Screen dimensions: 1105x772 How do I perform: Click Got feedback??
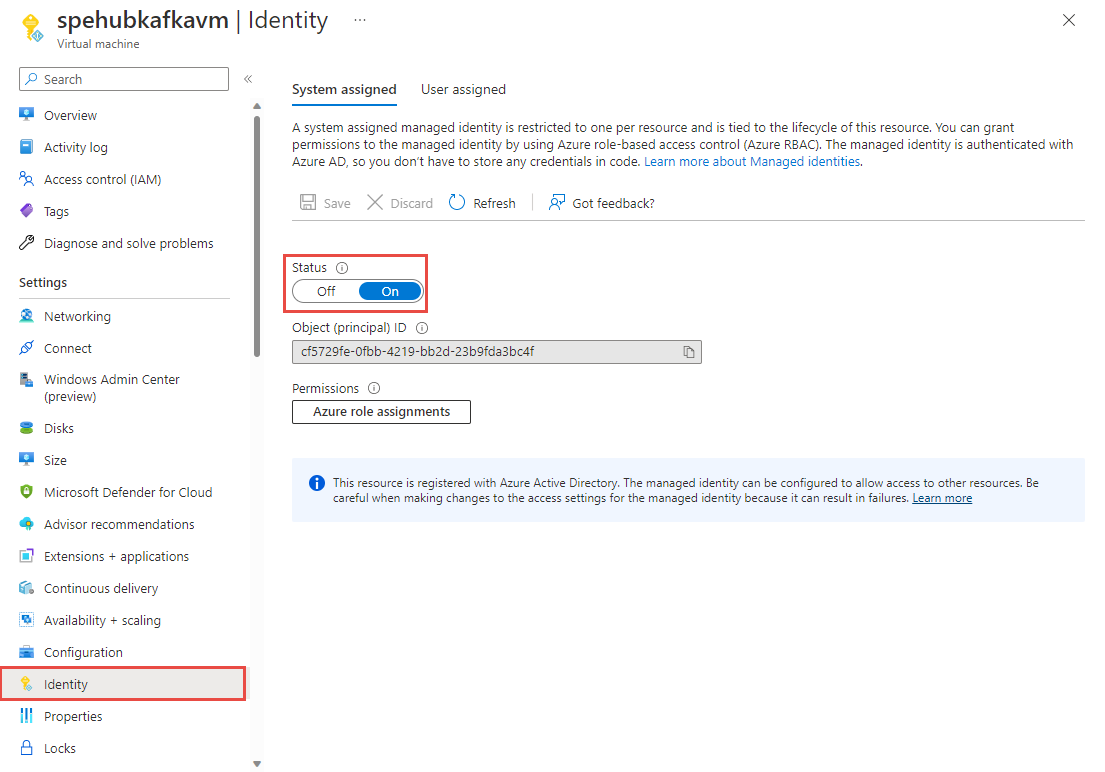[611, 202]
